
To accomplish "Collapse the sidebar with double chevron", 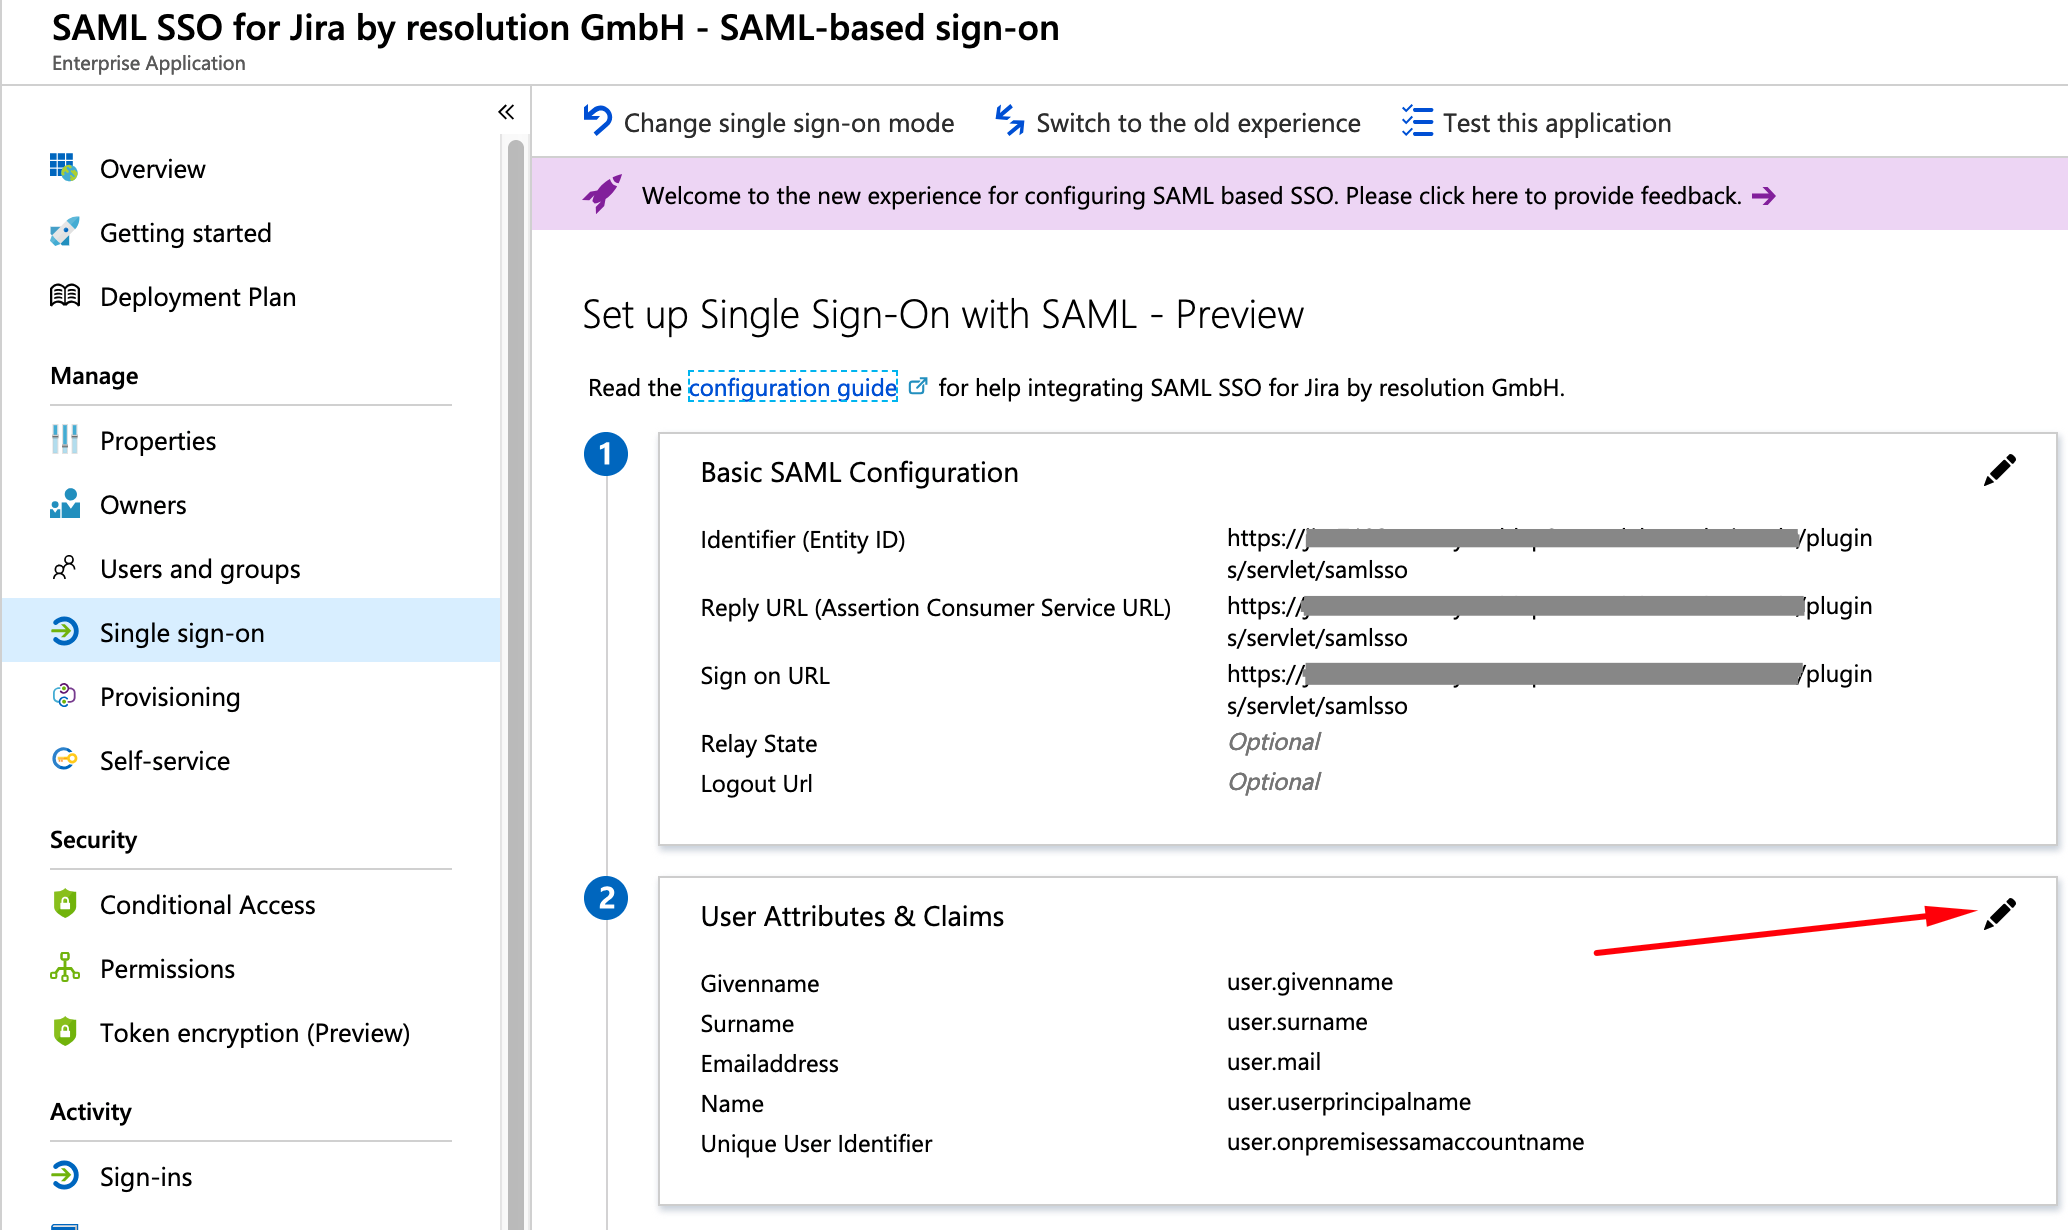I will [x=506, y=112].
